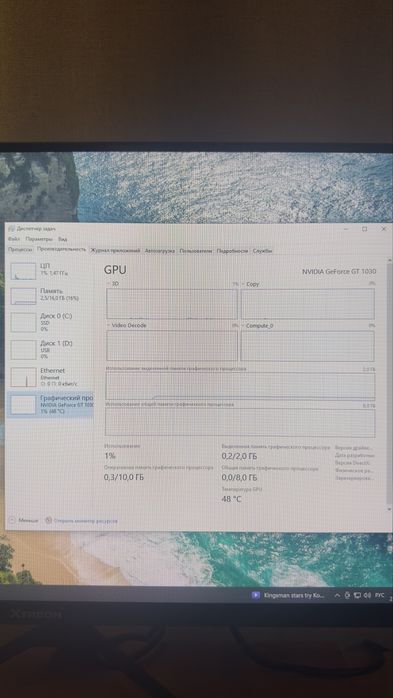Select the ЦП performance item

click(x=51, y=271)
